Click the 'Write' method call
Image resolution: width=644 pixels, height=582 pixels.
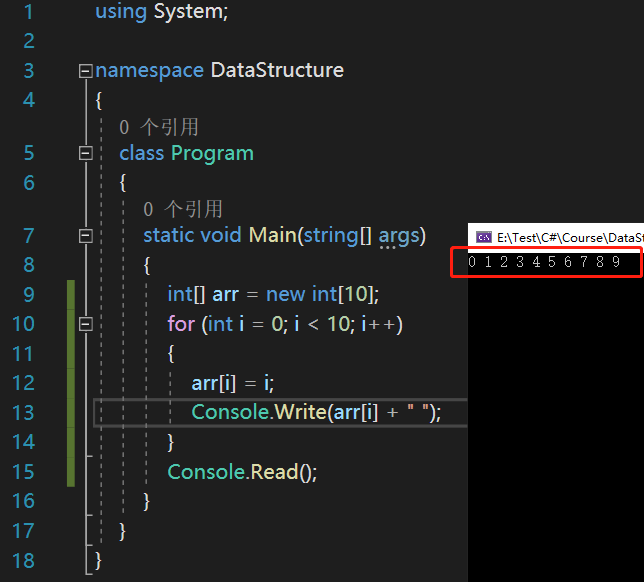click(x=300, y=412)
